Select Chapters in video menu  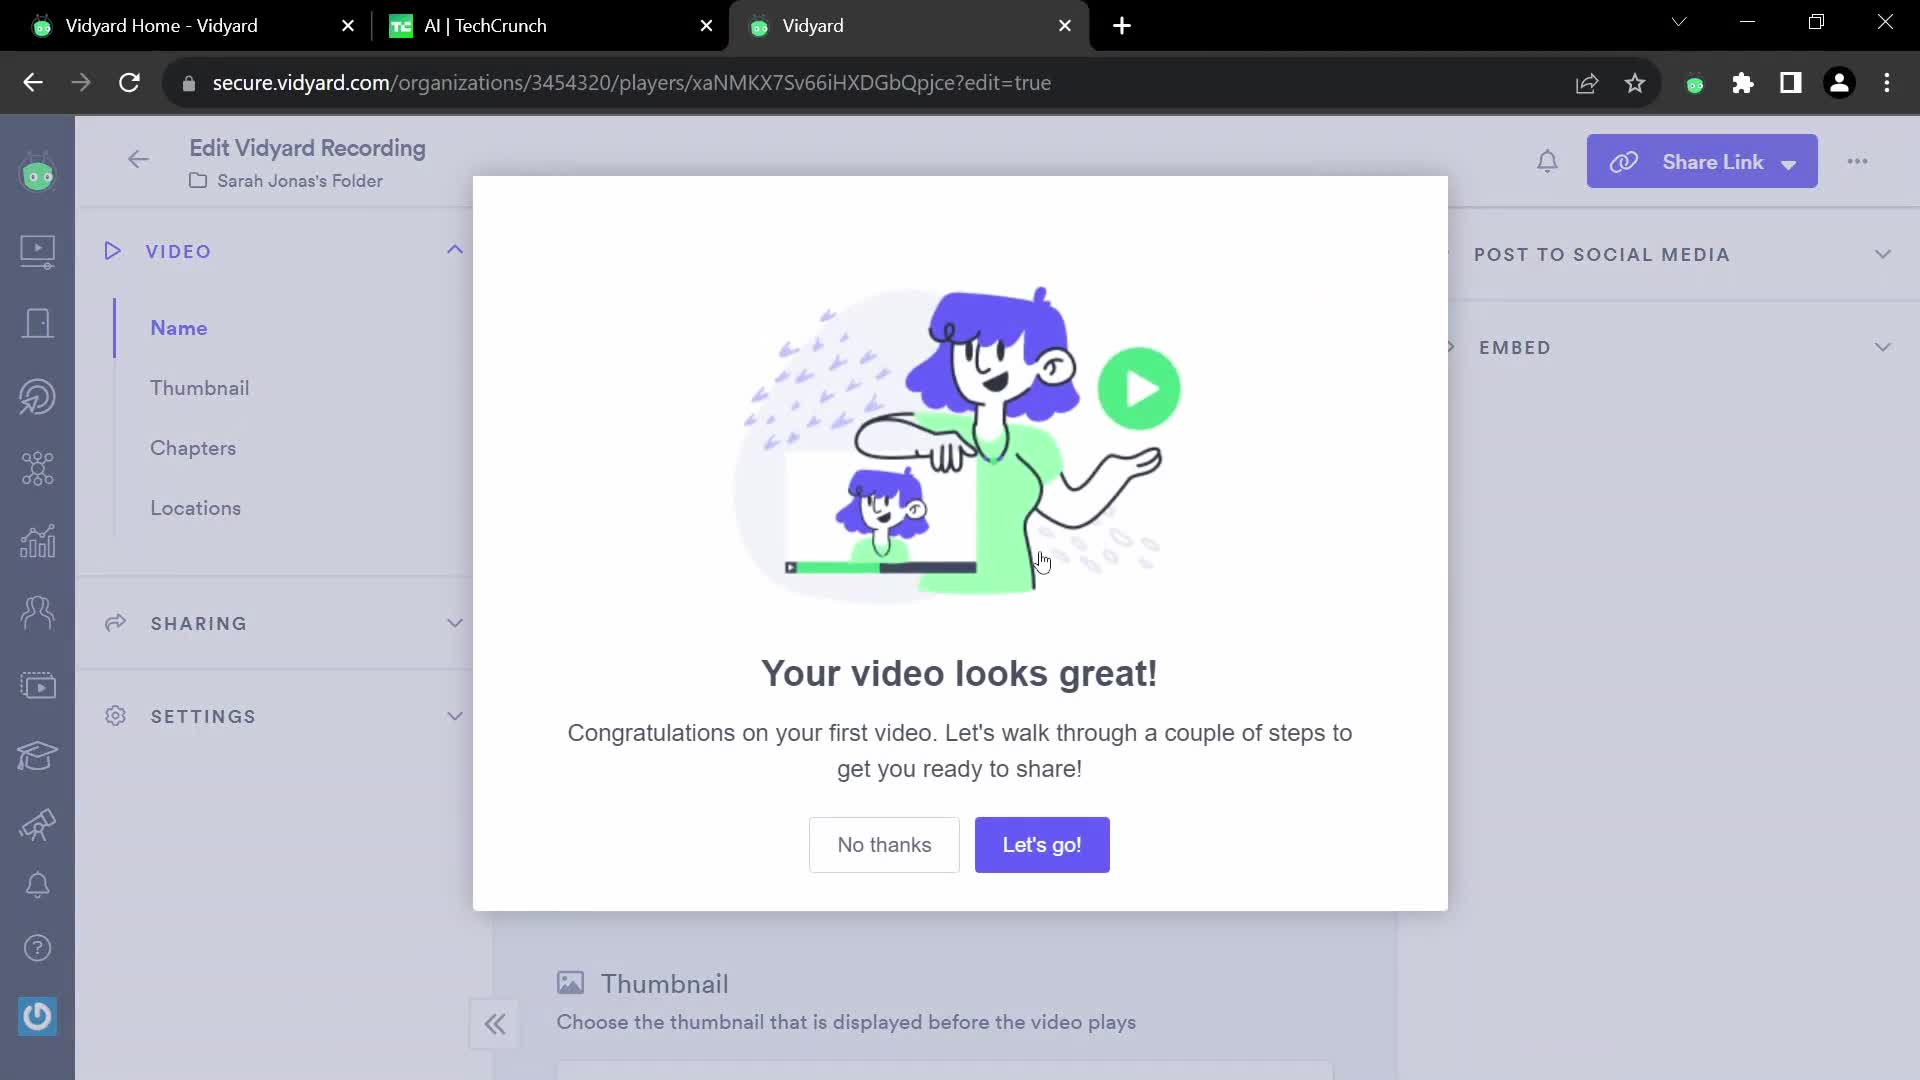pyautogui.click(x=194, y=447)
